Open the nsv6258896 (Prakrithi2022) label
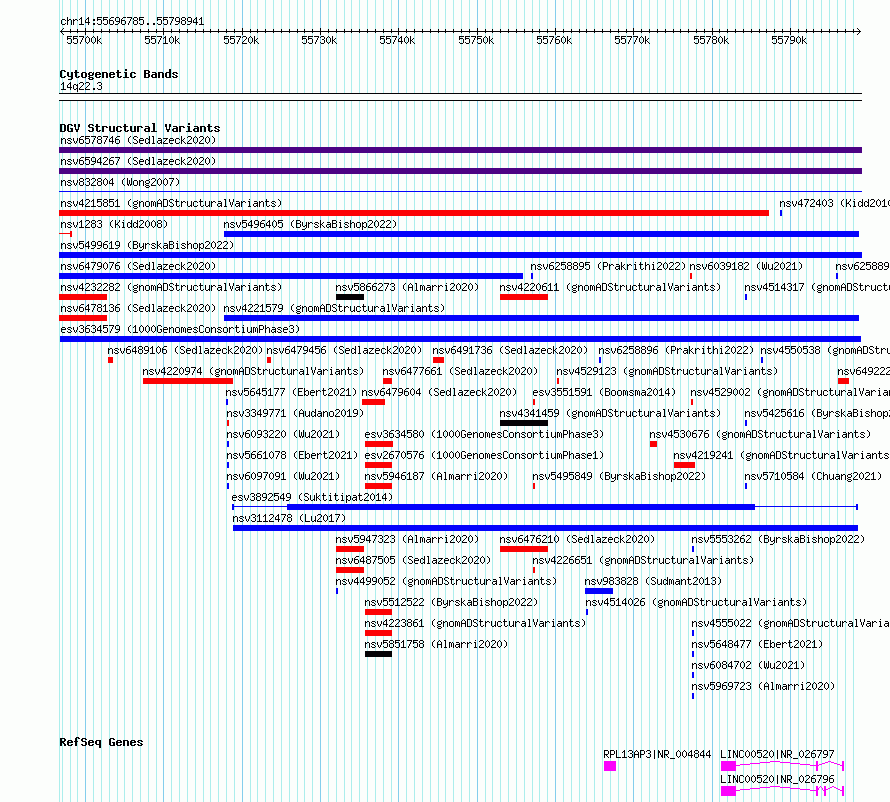Screen dimensions: 890x802 pos(676,350)
